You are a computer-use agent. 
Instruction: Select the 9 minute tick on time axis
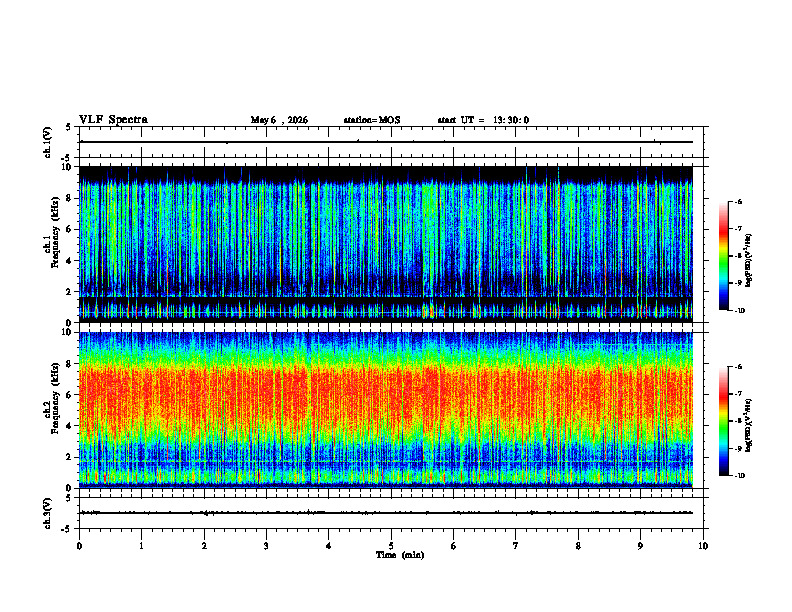[x=640, y=546]
